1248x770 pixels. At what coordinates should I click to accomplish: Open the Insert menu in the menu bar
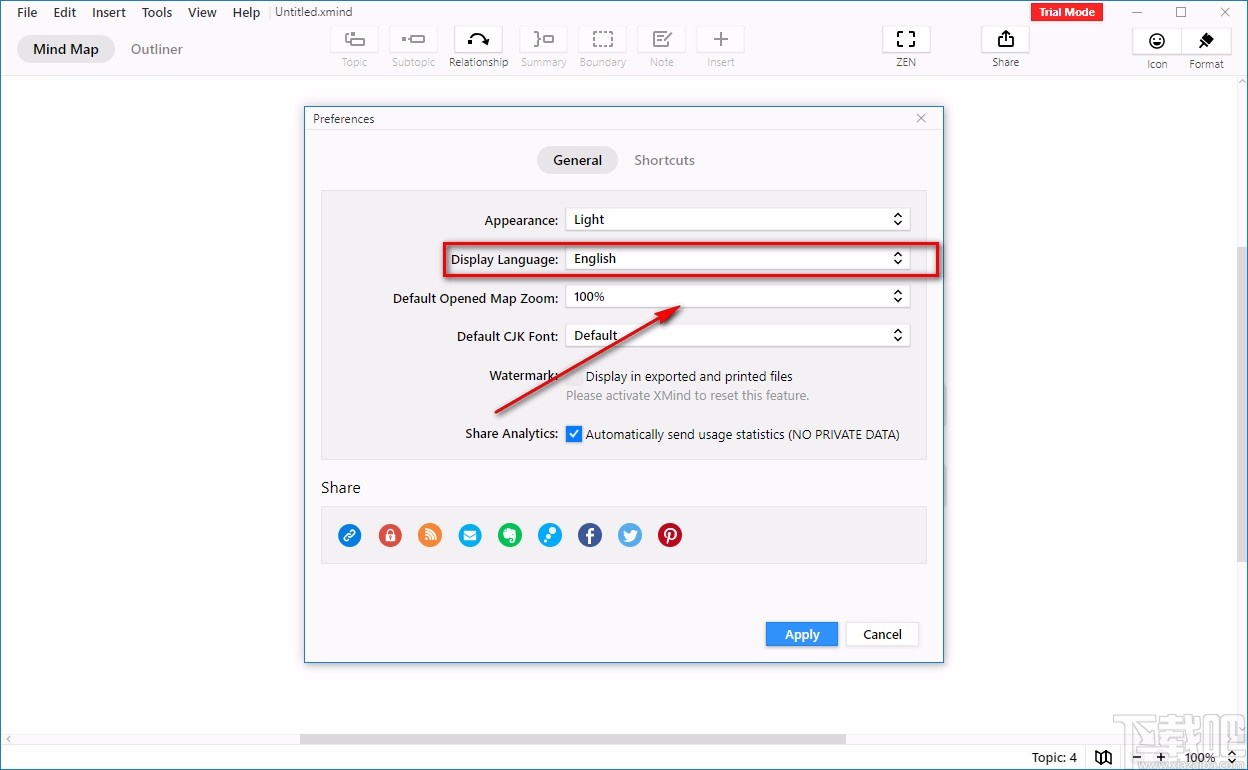click(x=109, y=12)
